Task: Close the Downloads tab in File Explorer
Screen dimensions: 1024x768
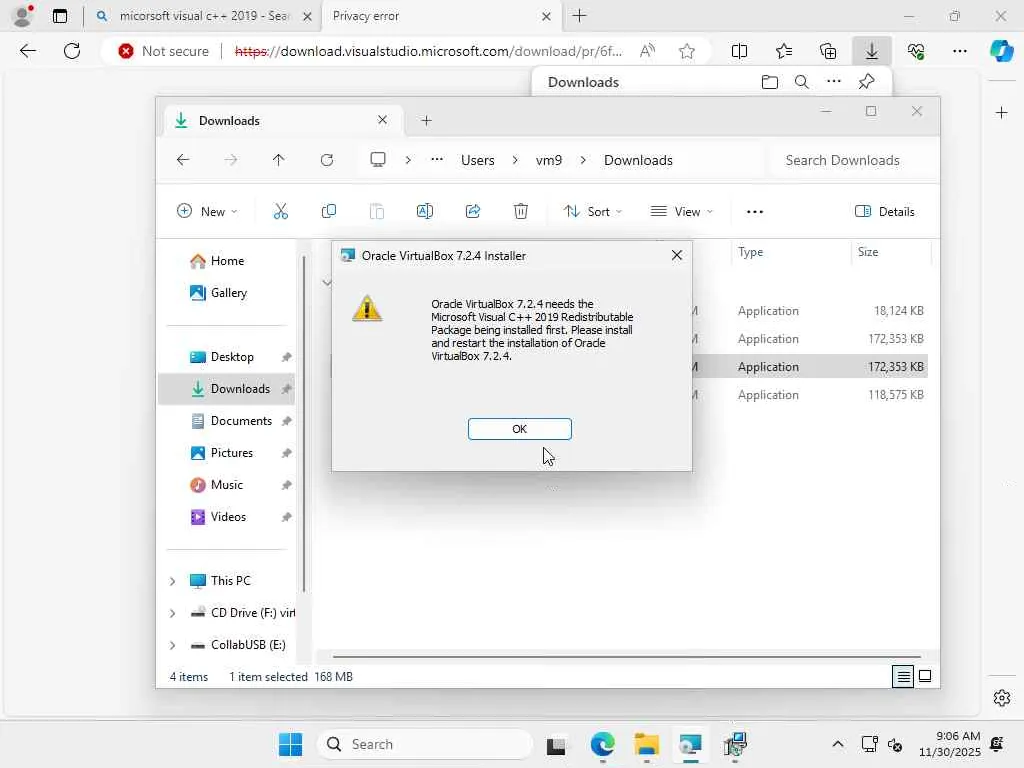Action: coord(383,120)
